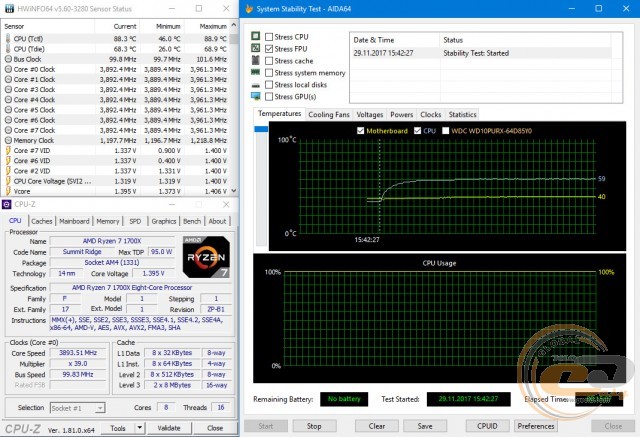640x437 pixels.
Task: Open the SPD tab in CPU-Z
Action: 135,221
